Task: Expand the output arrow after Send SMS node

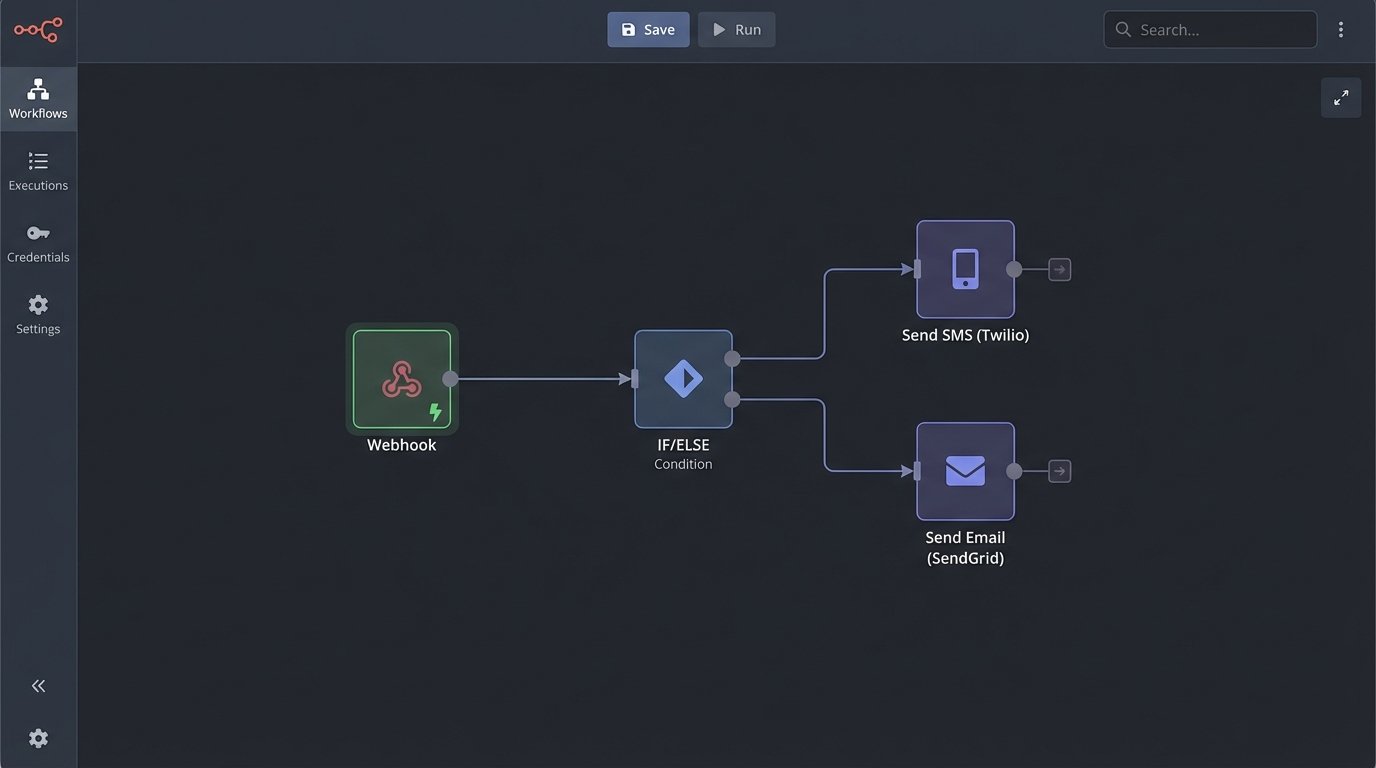Action: click(x=1060, y=269)
